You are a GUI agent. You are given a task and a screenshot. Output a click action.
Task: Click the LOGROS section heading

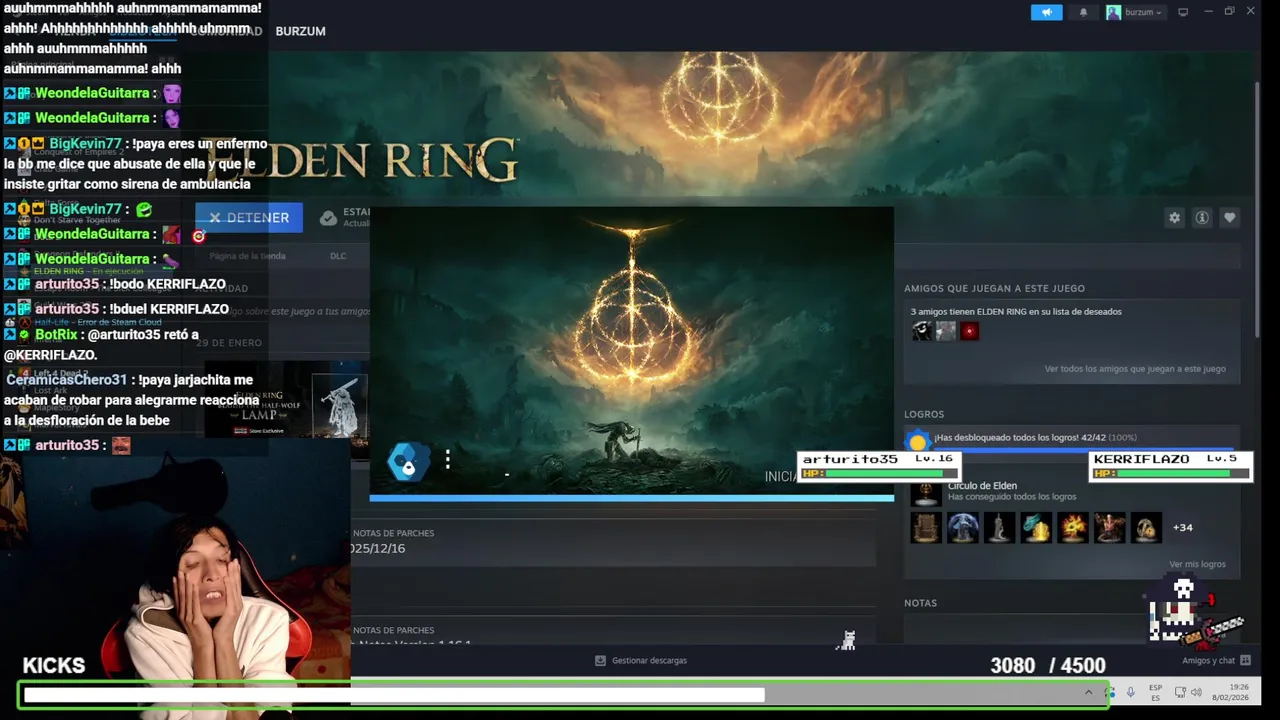coord(924,414)
